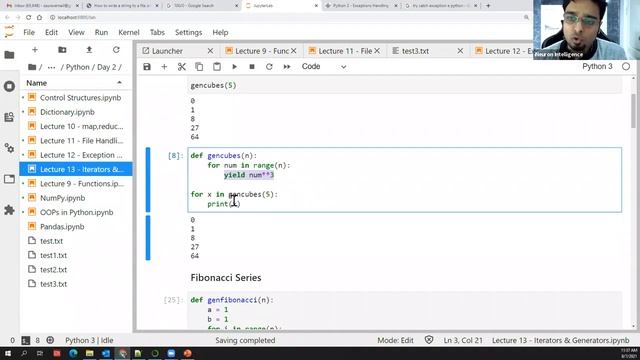Close the Launcher tab
The image size is (640, 360).
point(211,51)
